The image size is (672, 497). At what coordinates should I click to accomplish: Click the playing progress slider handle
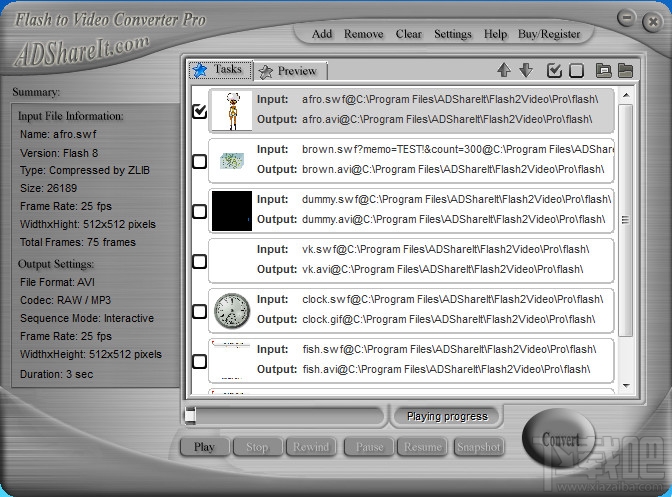click(190, 416)
